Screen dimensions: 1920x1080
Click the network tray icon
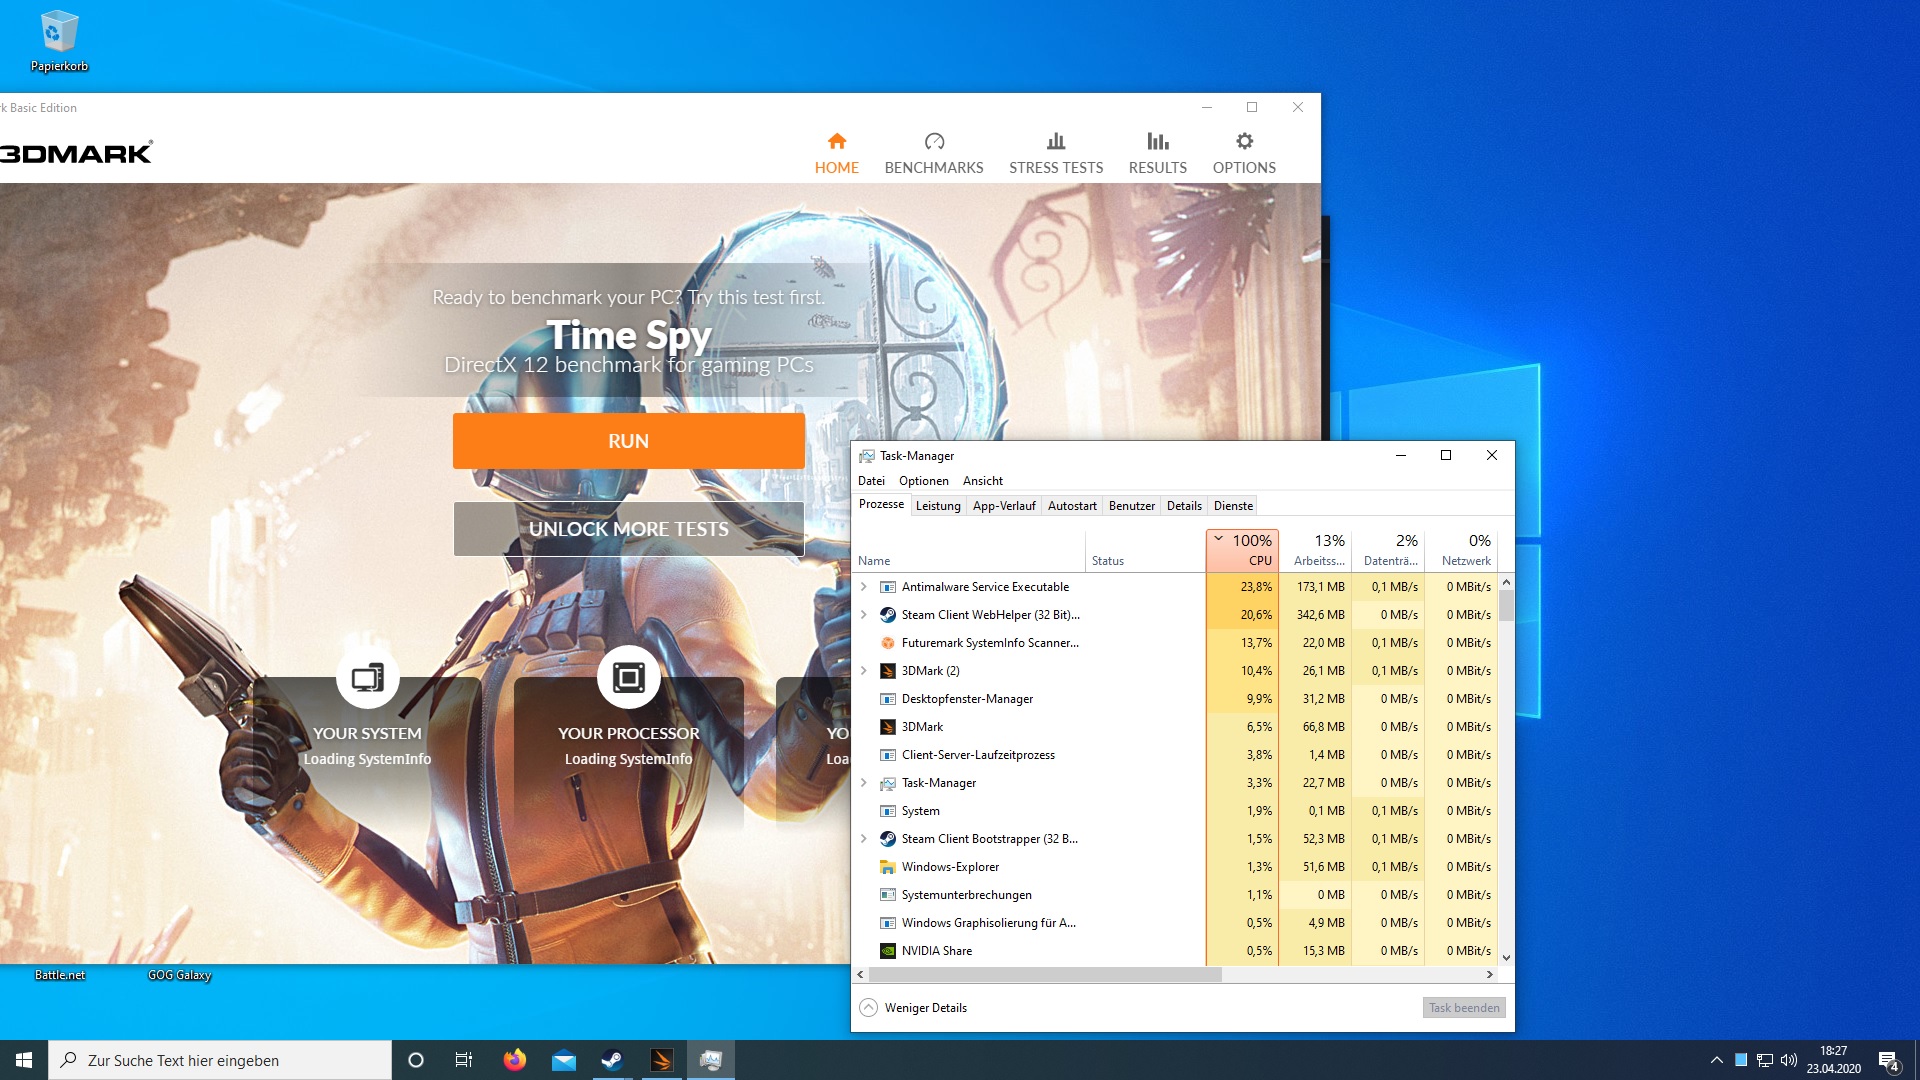tap(1765, 1060)
